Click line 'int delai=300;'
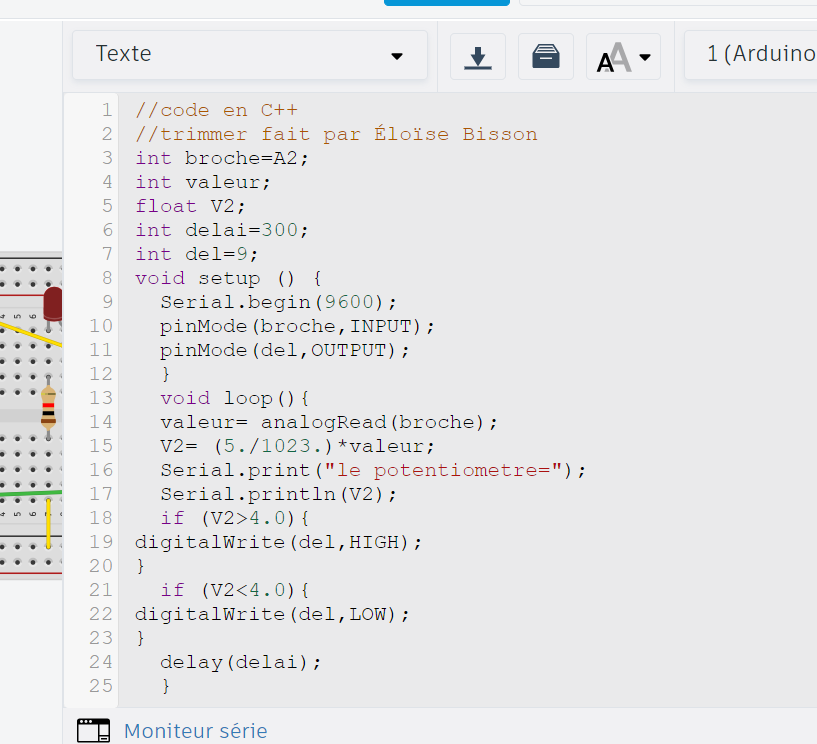 pyautogui.click(x=222, y=230)
